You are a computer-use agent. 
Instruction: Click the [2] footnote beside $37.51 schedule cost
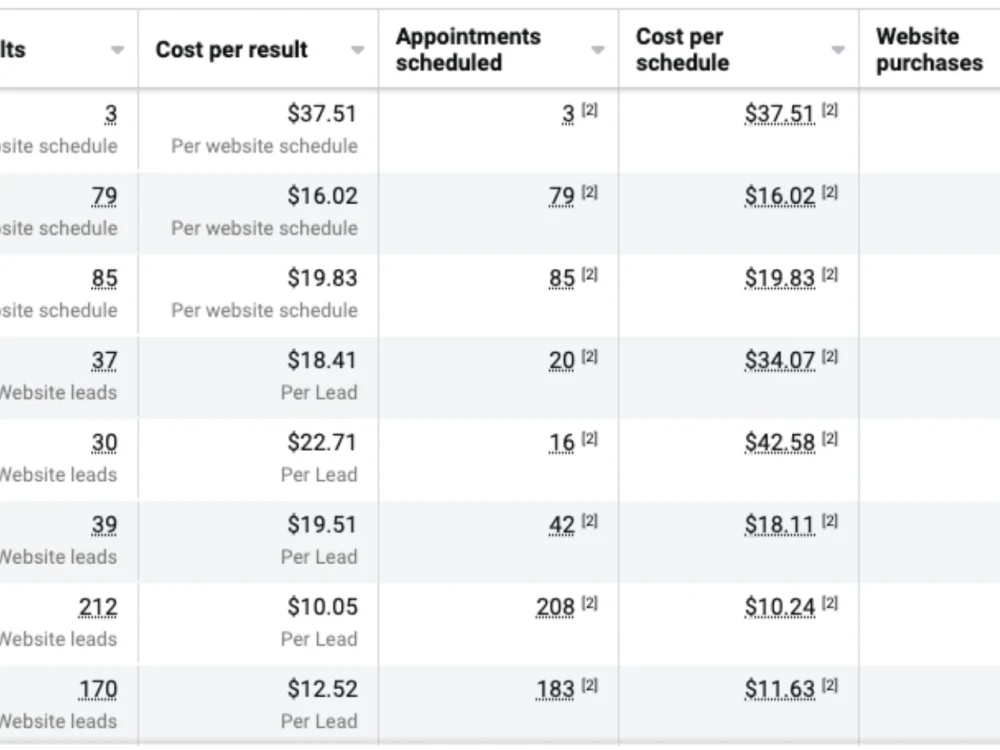[x=830, y=110]
